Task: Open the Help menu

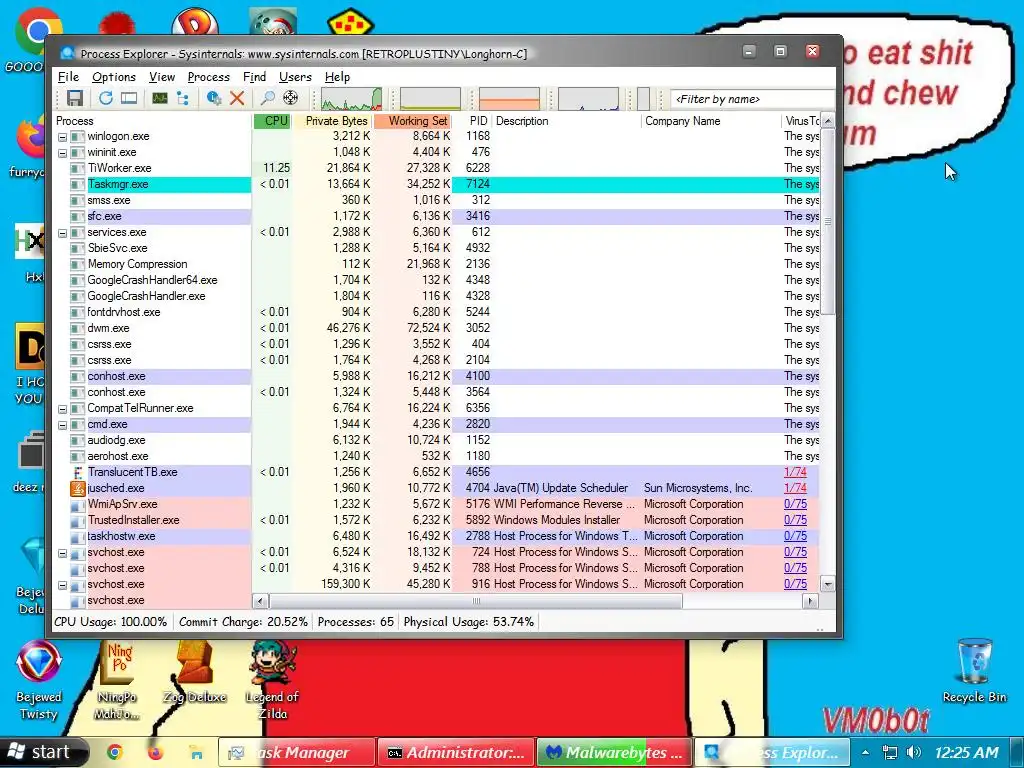Action: click(337, 77)
